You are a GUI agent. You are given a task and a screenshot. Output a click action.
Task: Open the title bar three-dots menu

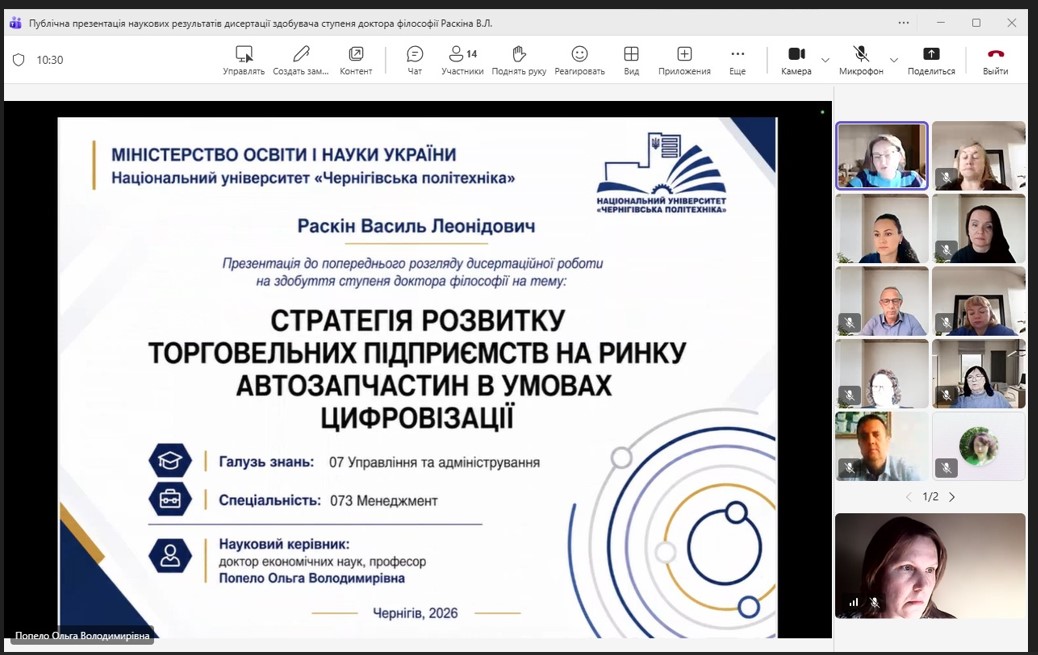pyautogui.click(x=904, y=23)
